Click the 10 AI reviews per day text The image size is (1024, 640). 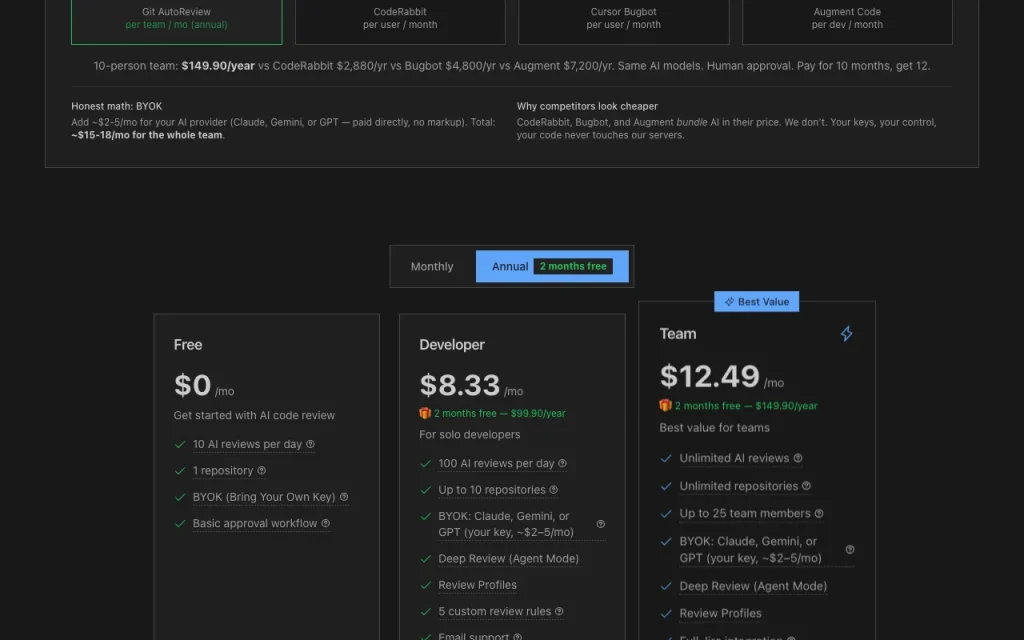[247, 444]
